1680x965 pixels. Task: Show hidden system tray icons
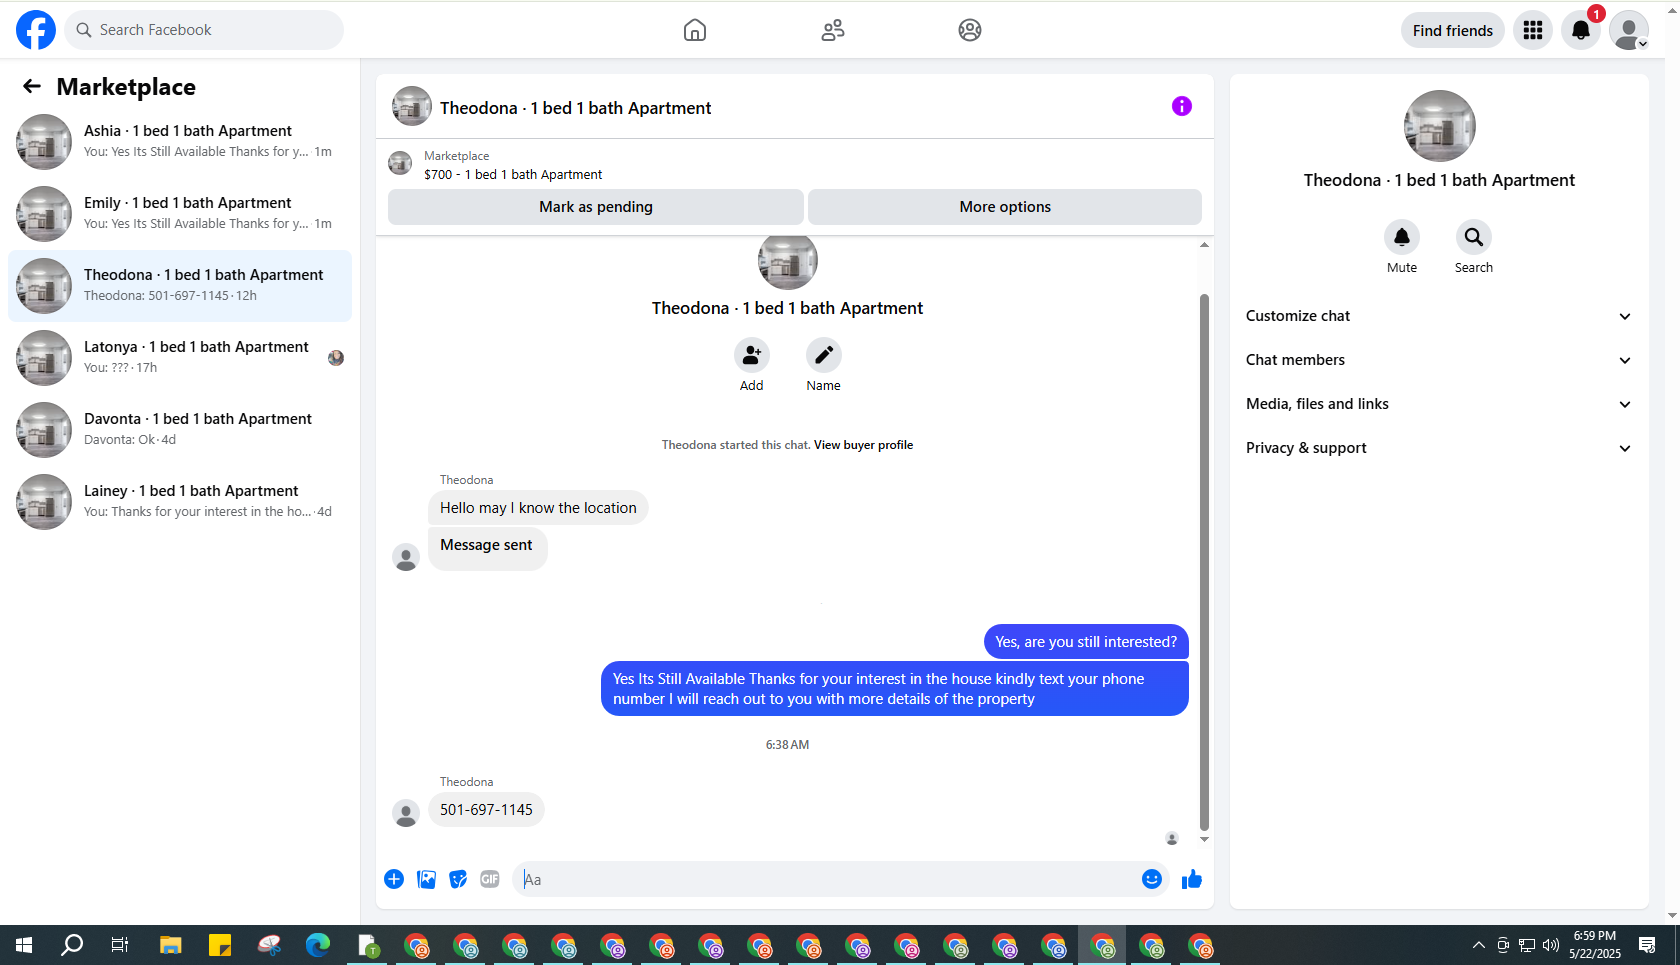click(1478, 945)
